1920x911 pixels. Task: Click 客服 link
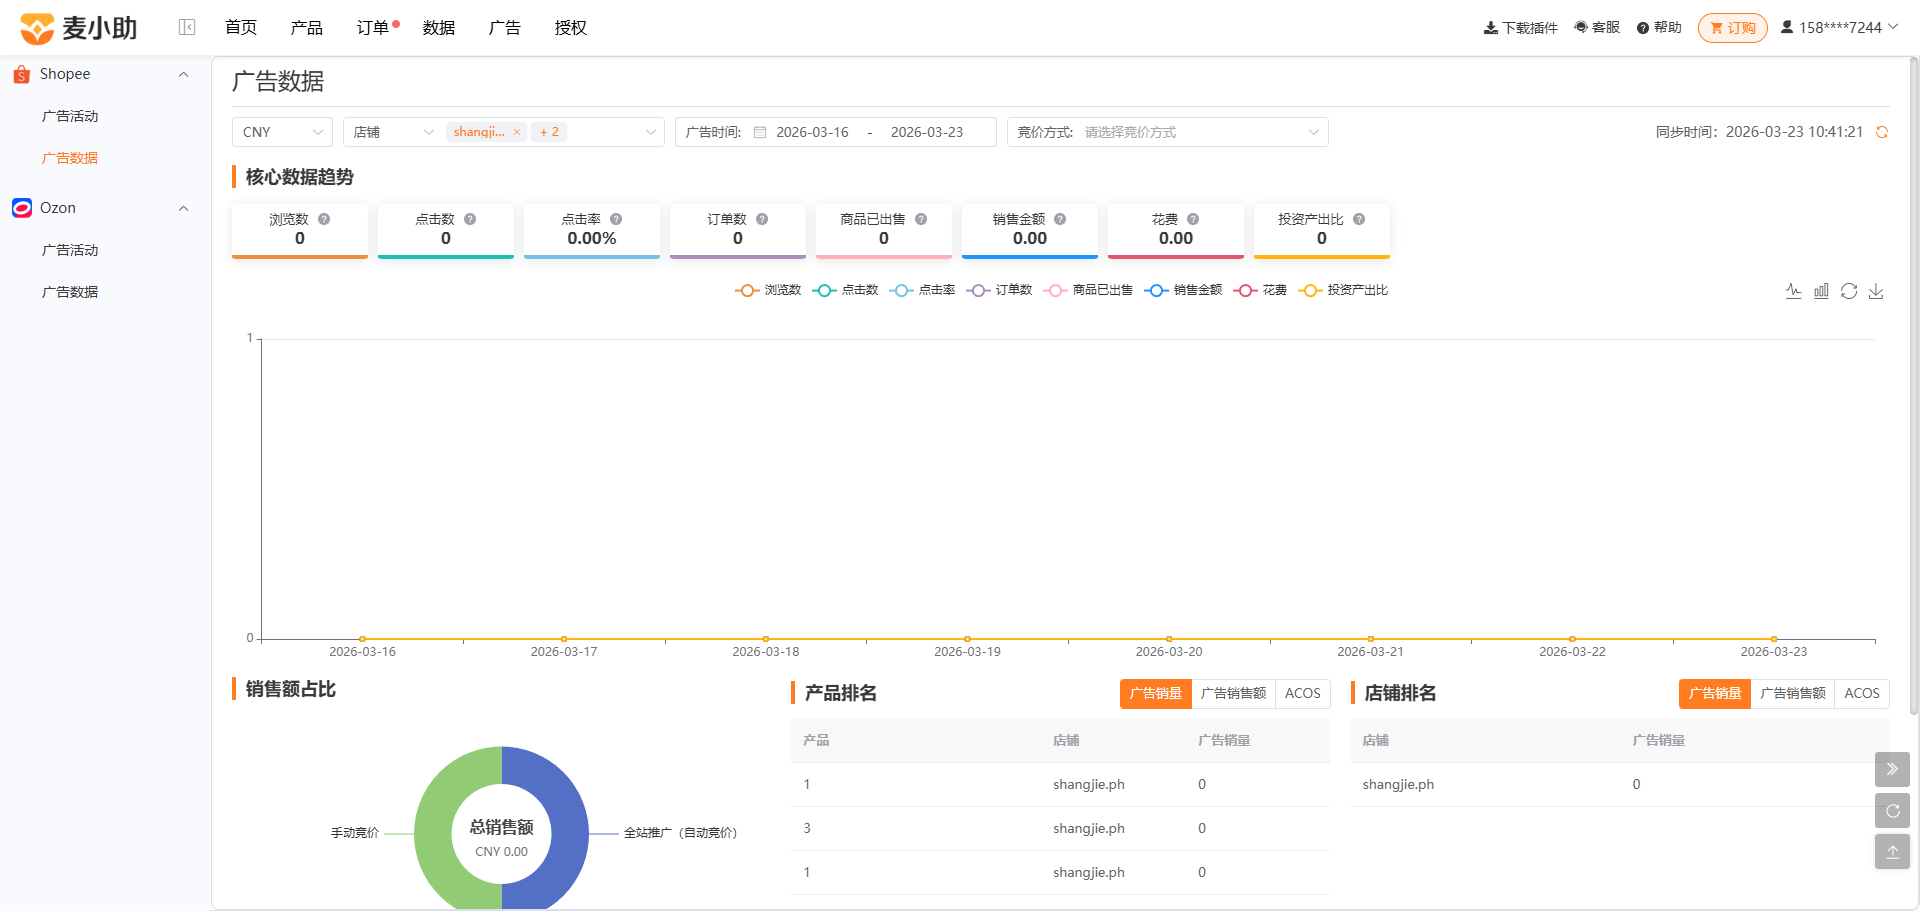(1597, 27)
